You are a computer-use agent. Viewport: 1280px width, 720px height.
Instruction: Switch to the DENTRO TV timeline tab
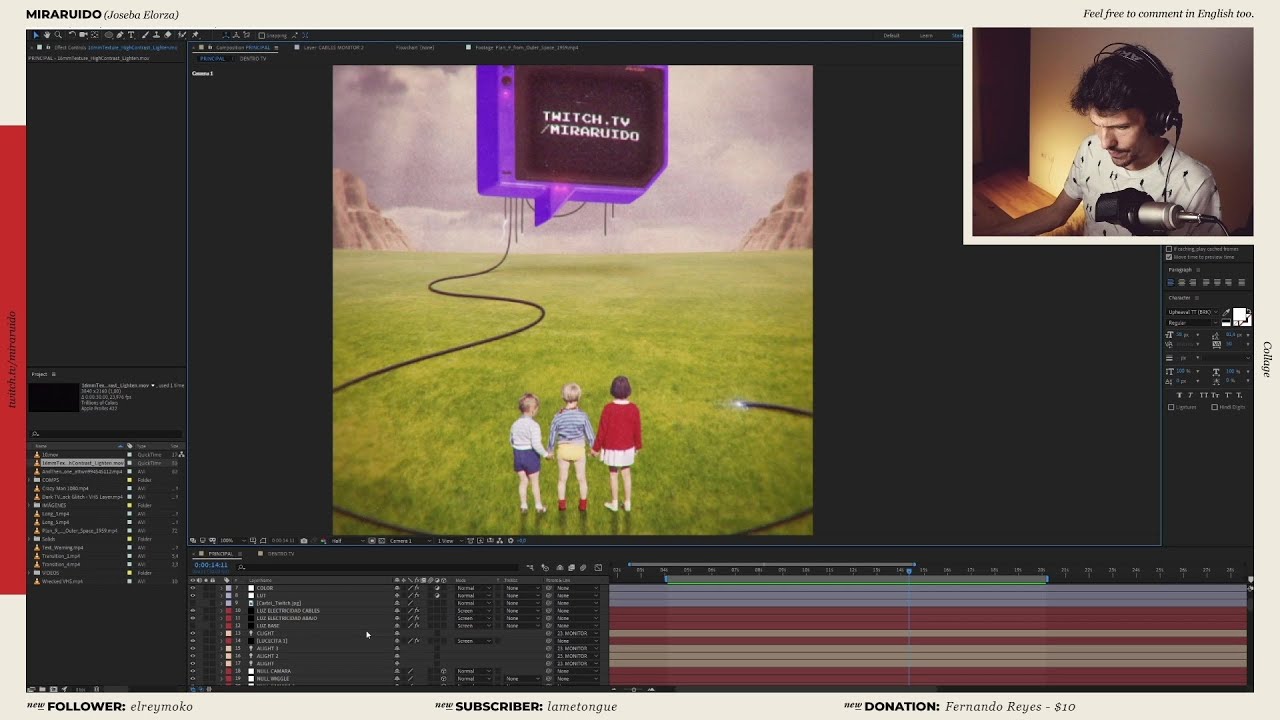(282, 553)
